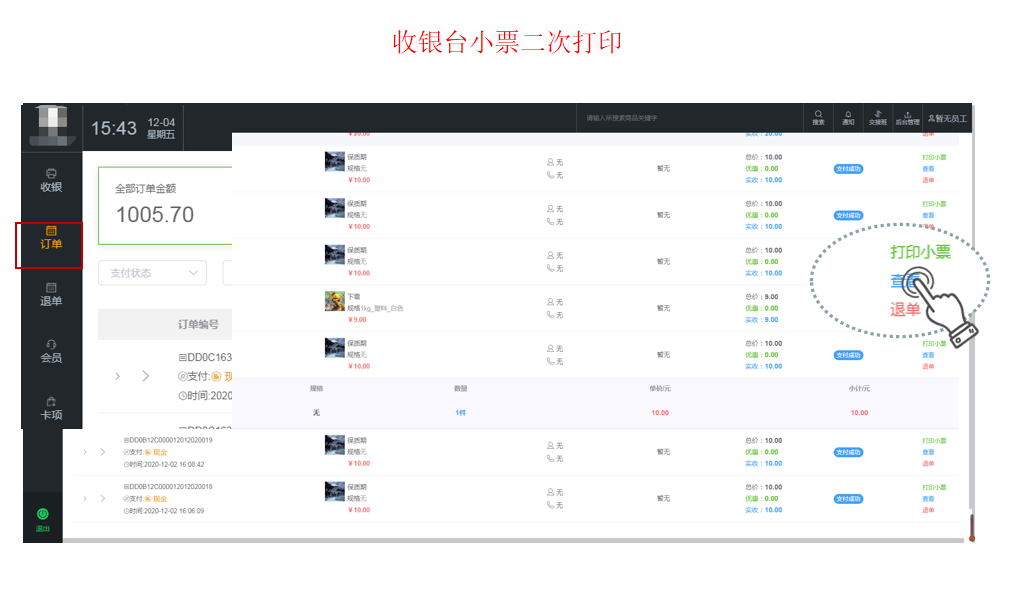Click 支付成功 badge of order ending 020018
Viewport: 1009px width, 604px height.
click(x=848, y=499)
